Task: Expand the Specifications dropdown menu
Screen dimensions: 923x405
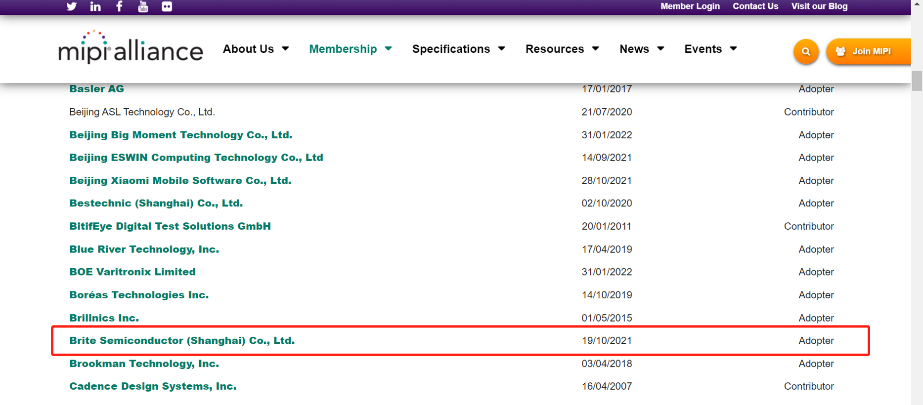Action: coord(458,49)
